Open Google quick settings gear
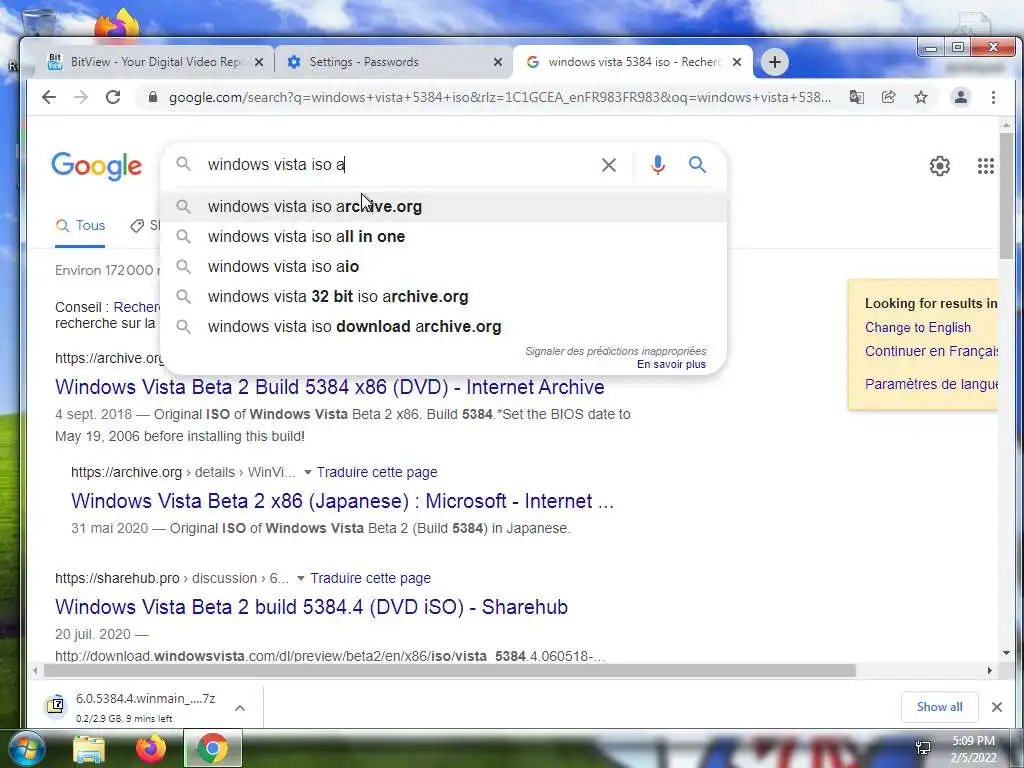Image resolution: width=1024 pixels, height=768 pixels. [940, 166]
